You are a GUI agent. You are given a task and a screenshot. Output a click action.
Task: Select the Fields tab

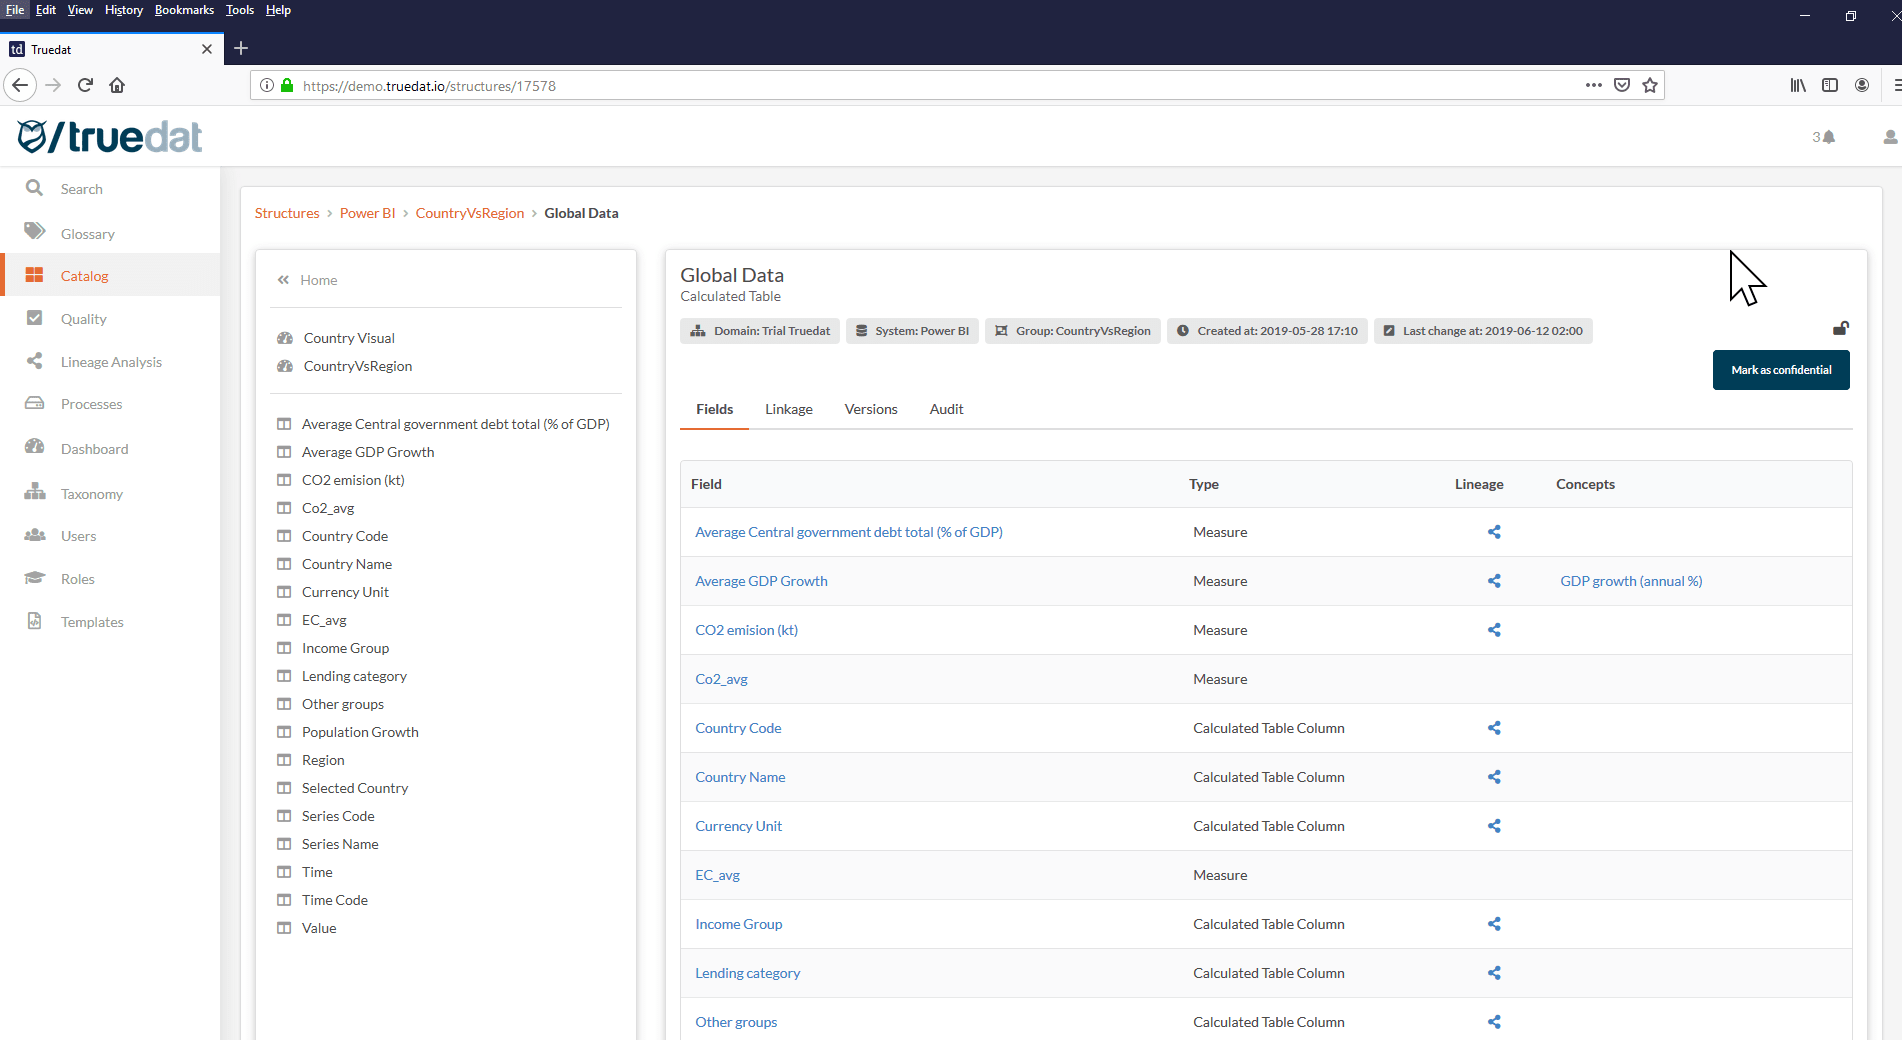click(x=714, y=409)
